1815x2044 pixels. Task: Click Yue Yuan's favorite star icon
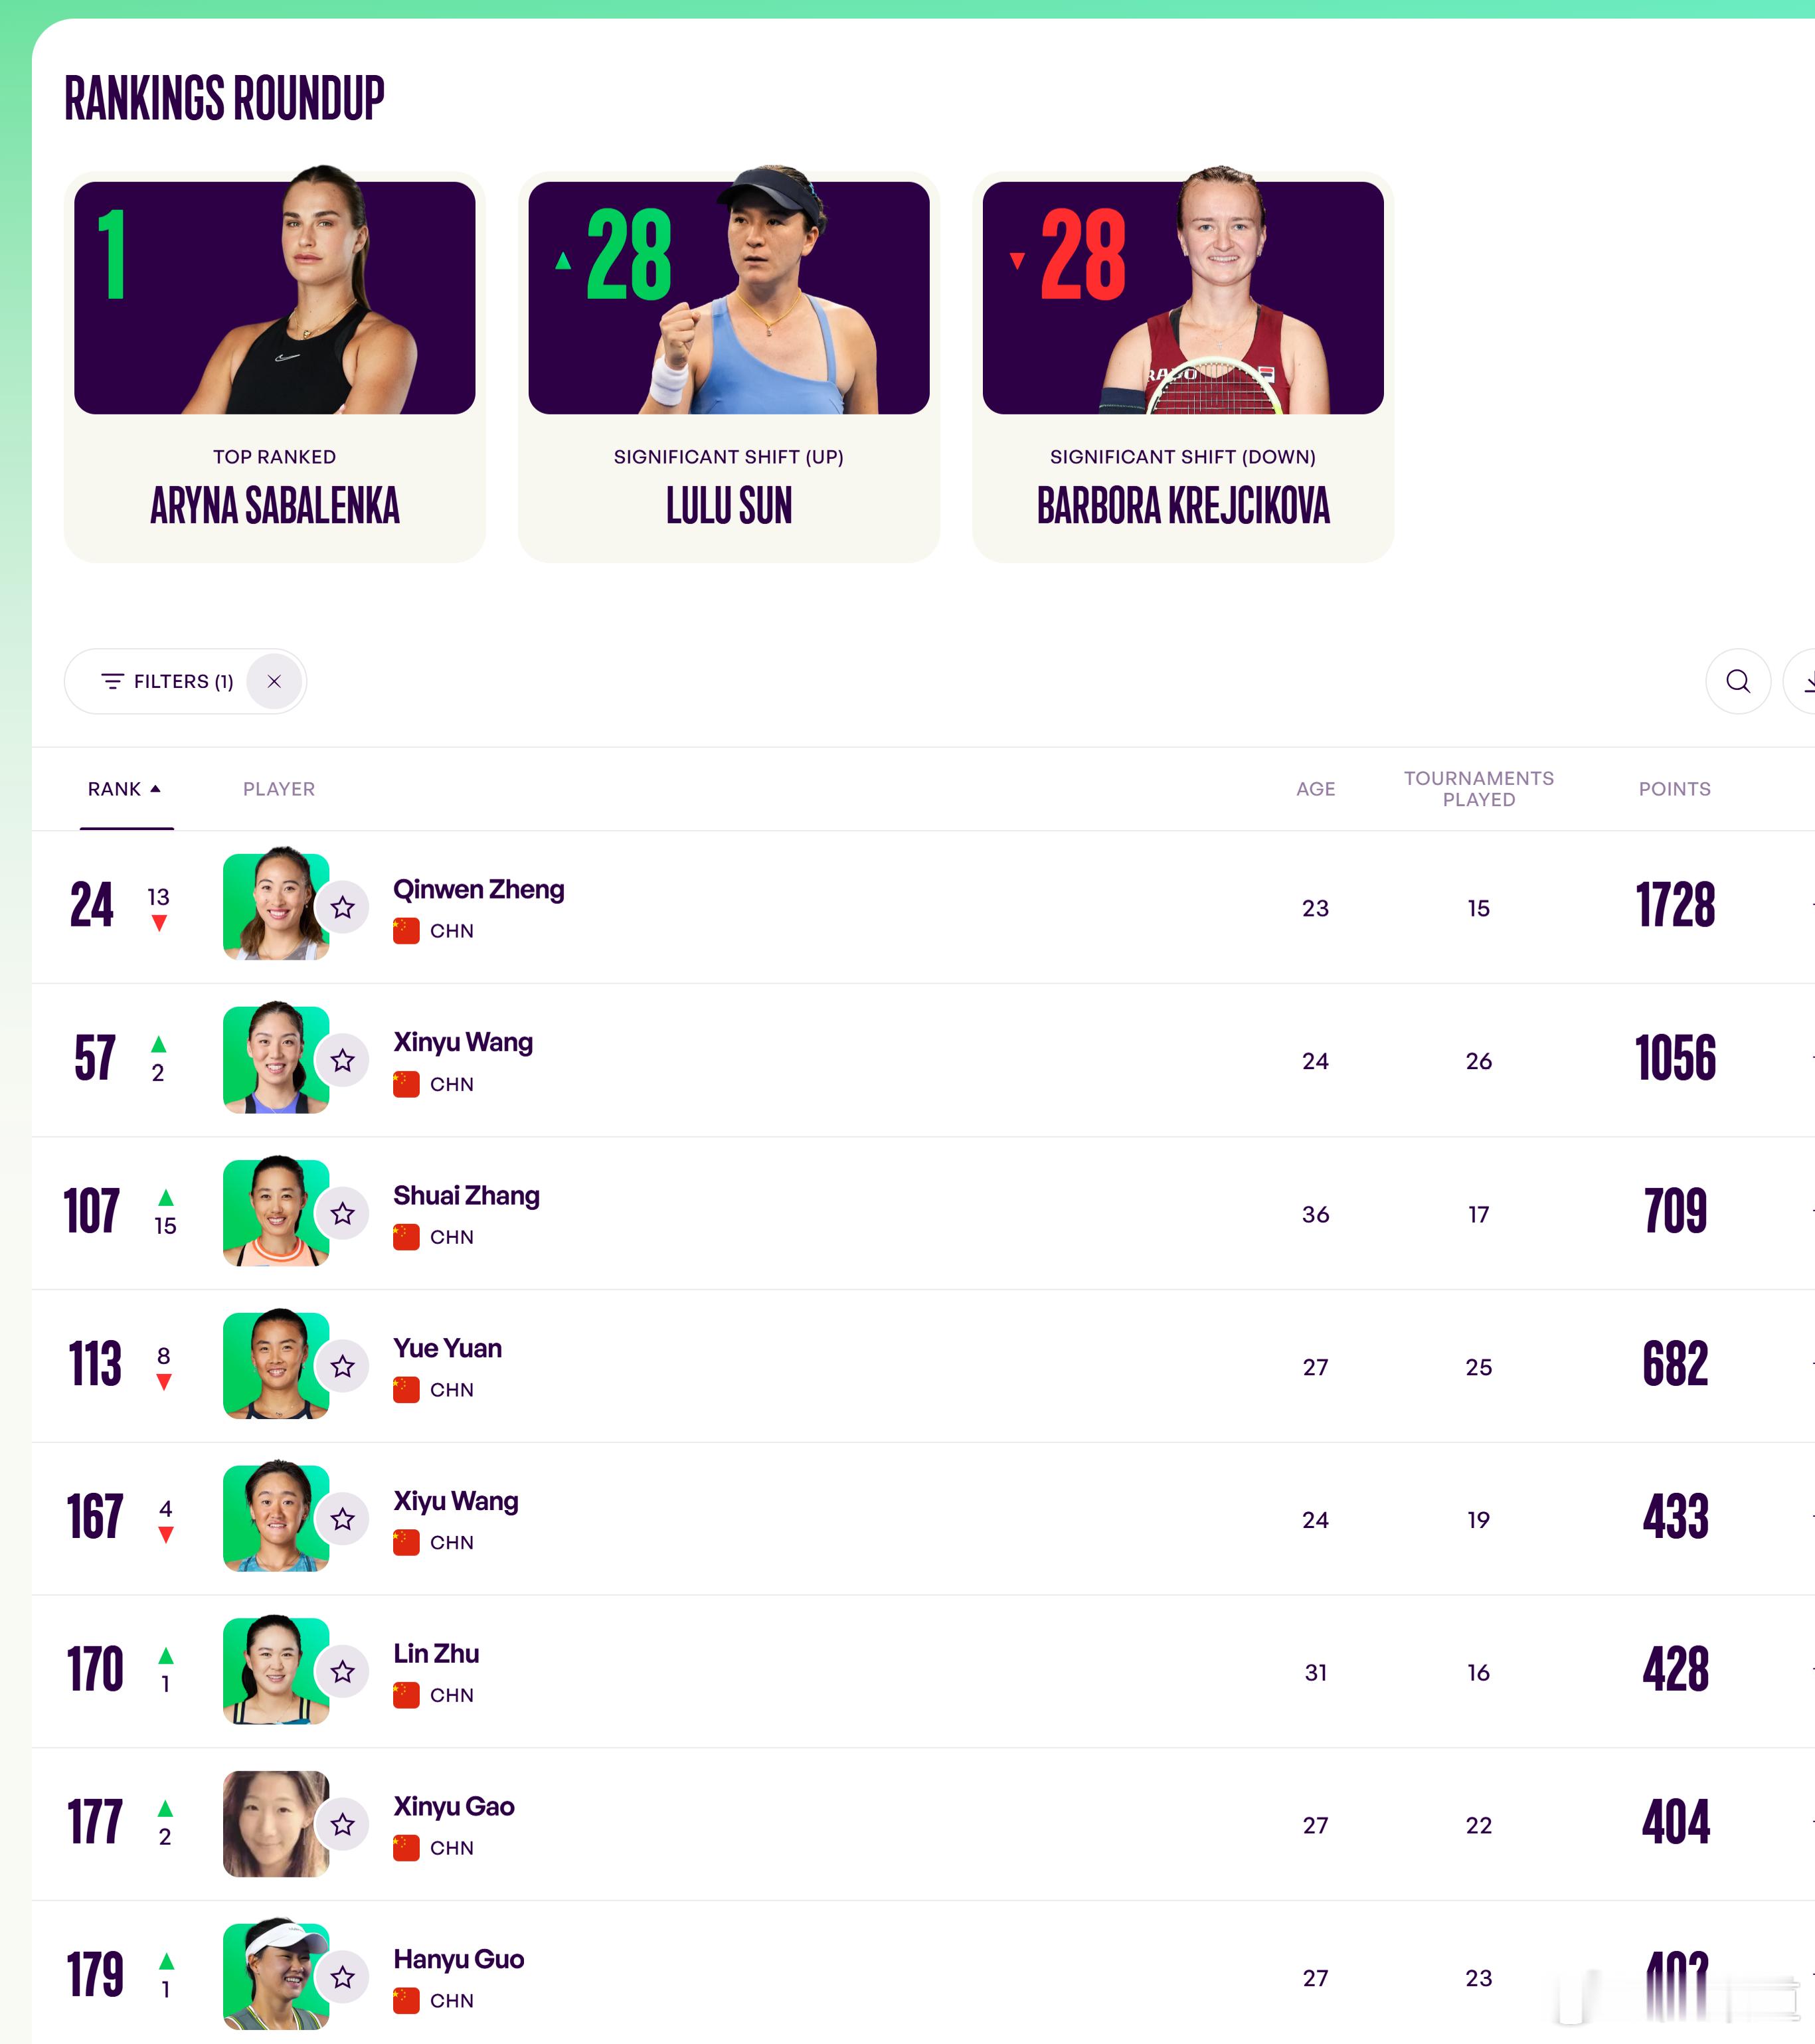coord(343,1366)
